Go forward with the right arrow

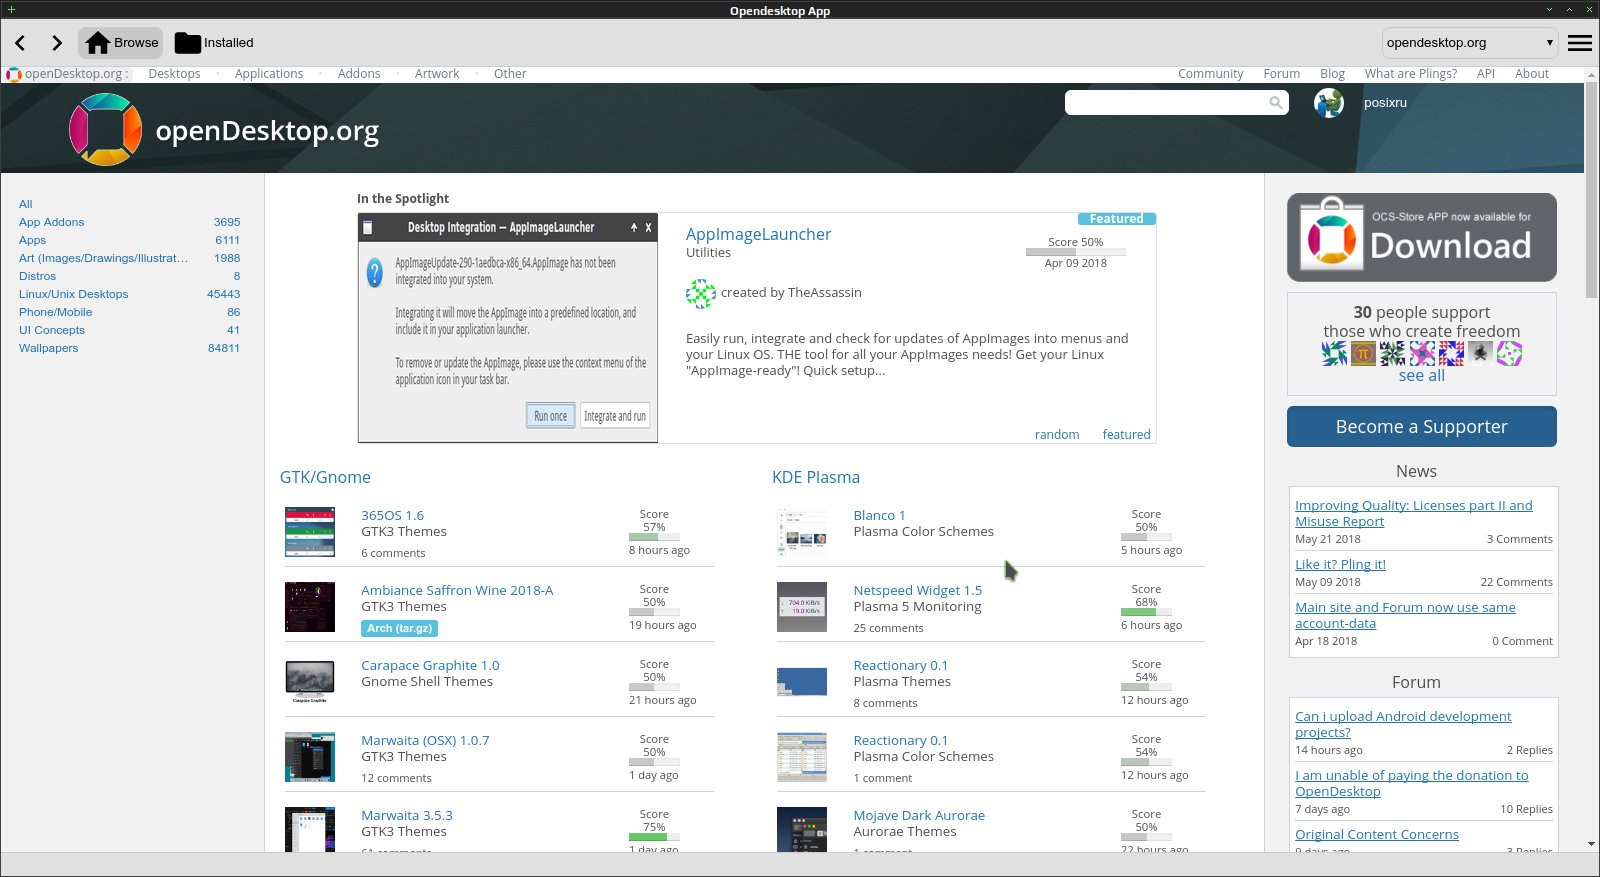[x=57, y=43]
